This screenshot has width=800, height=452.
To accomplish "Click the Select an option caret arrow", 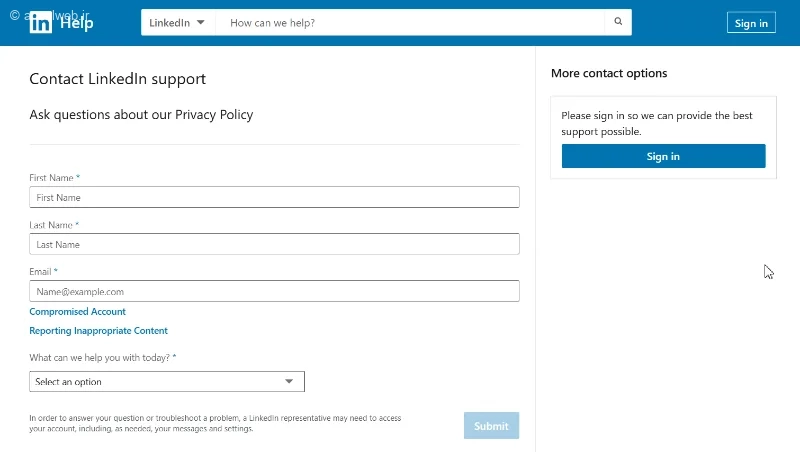I will point(289,382).
